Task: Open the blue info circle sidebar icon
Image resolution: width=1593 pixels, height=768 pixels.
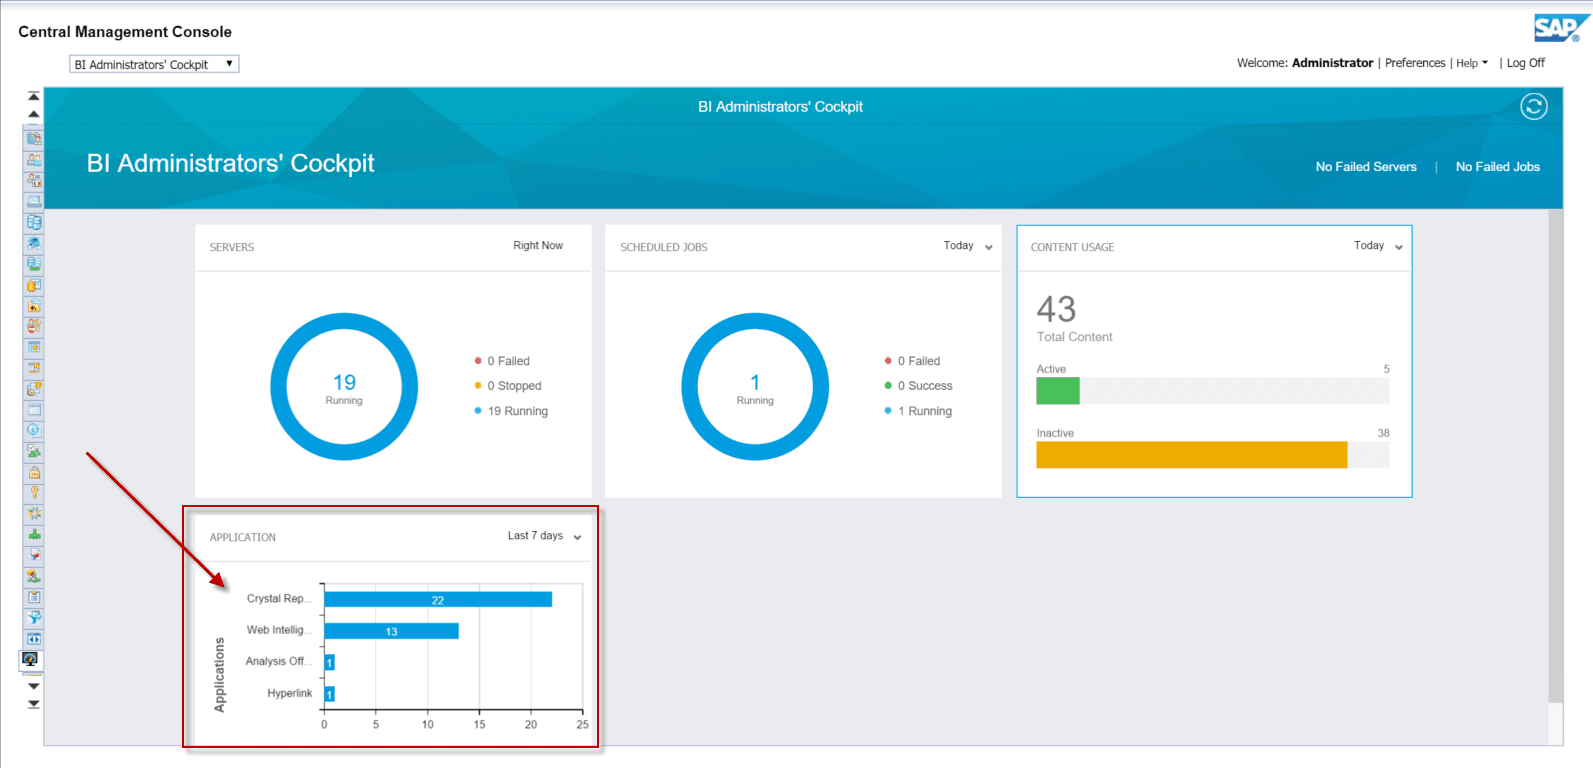Action: pyautogui.click(x=34, y=431)
